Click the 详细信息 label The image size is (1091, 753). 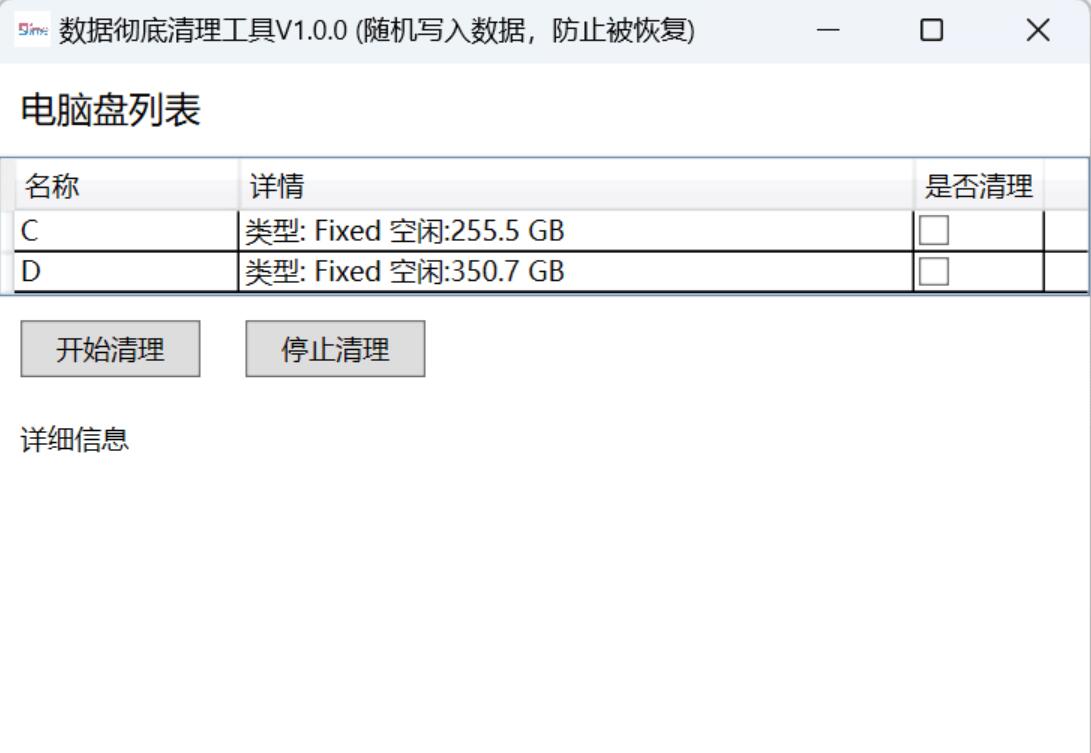pyautogui.click(x=74, y=440)
